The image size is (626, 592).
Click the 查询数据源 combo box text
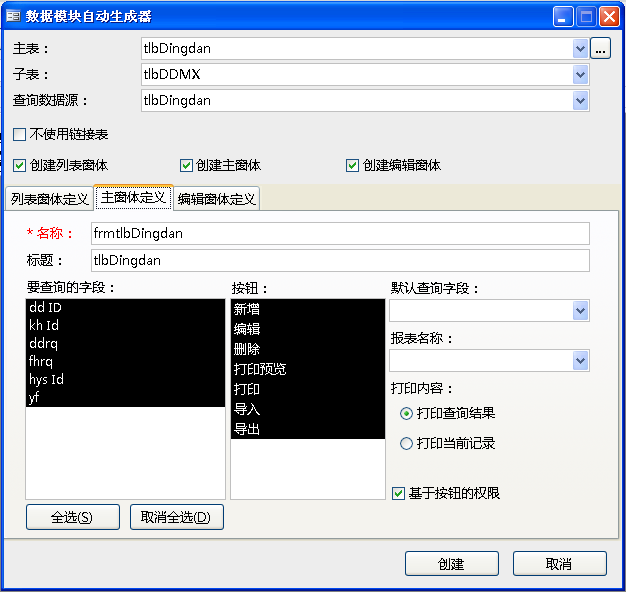coord(177,101)
